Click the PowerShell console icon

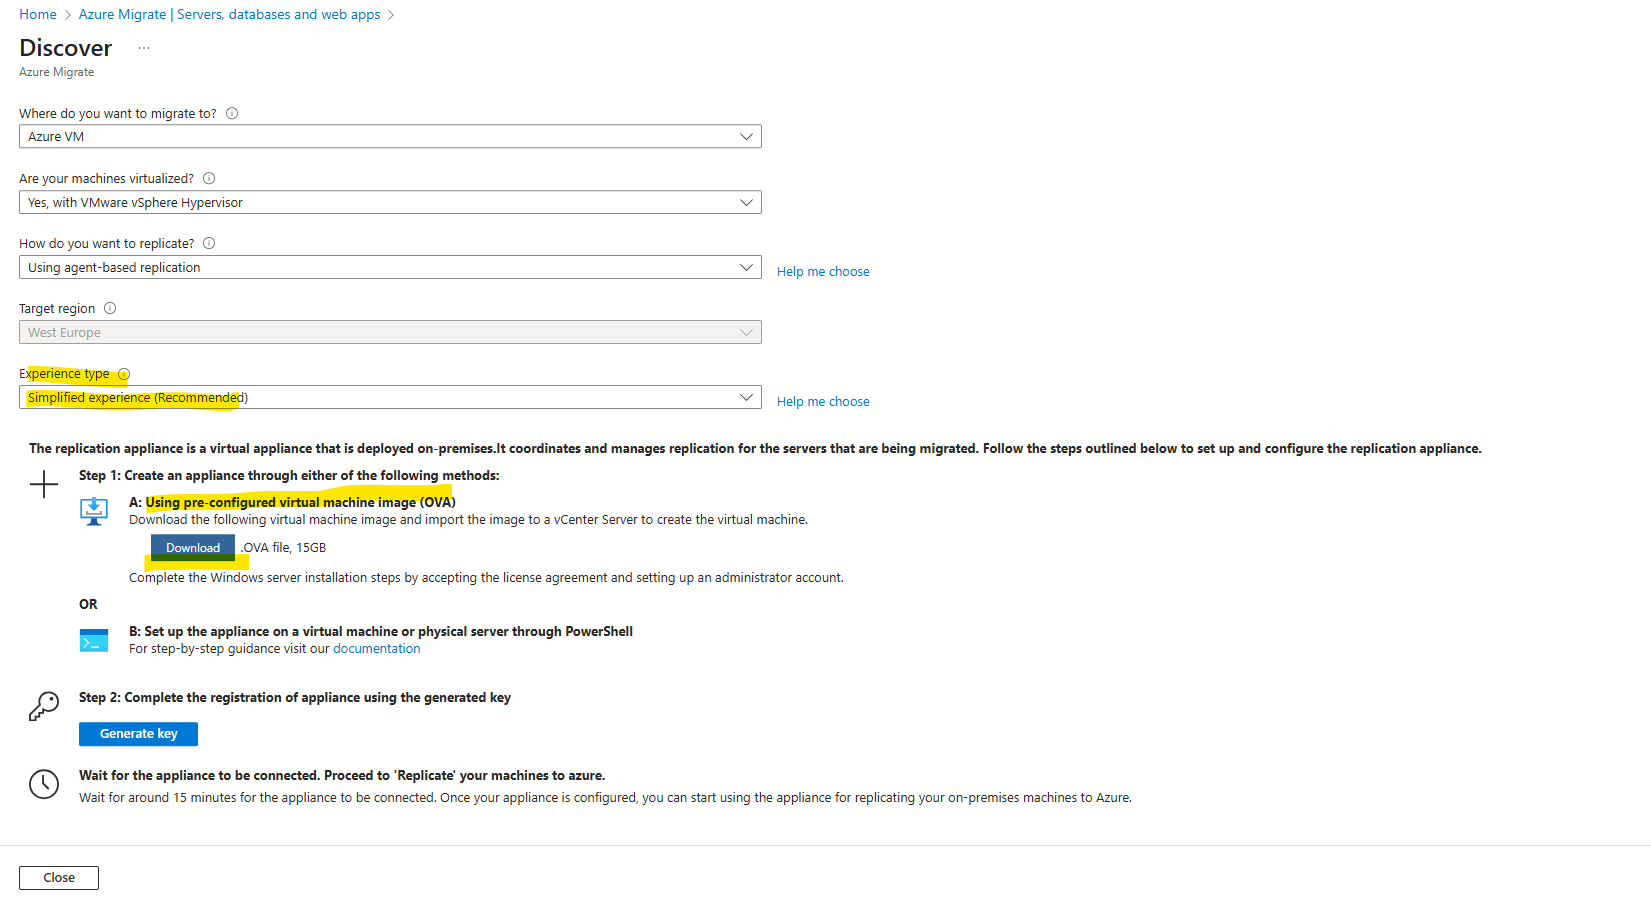[94, 640]
